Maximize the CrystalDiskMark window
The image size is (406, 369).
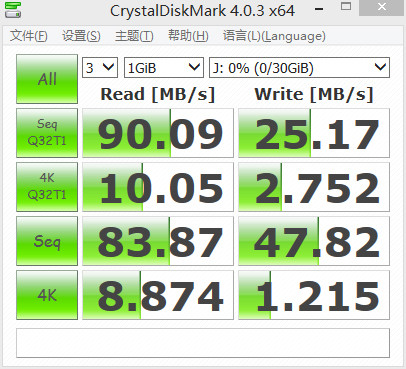[x=346, y=6]
